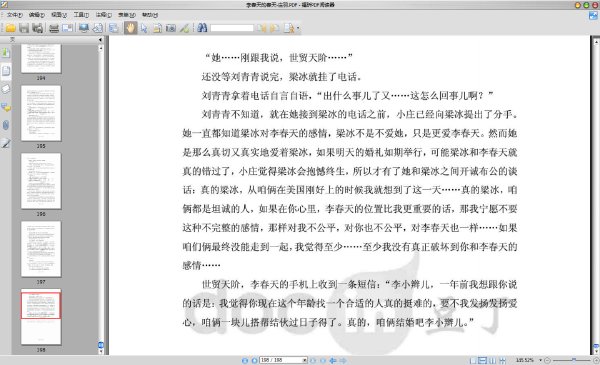
Task: Click the zoom out minus button
Action: pos(547,360)
